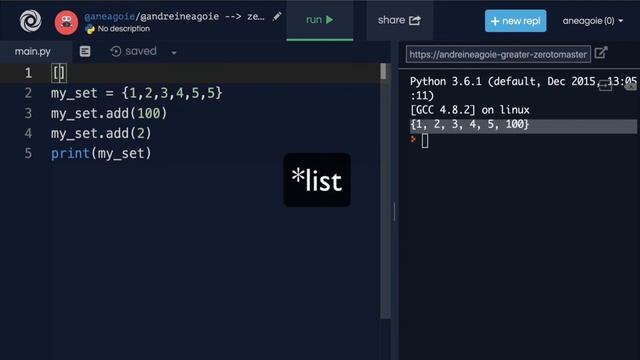Open the red user avatar
The height and width of the screenshot is (360, 640).
coord(66,22)
